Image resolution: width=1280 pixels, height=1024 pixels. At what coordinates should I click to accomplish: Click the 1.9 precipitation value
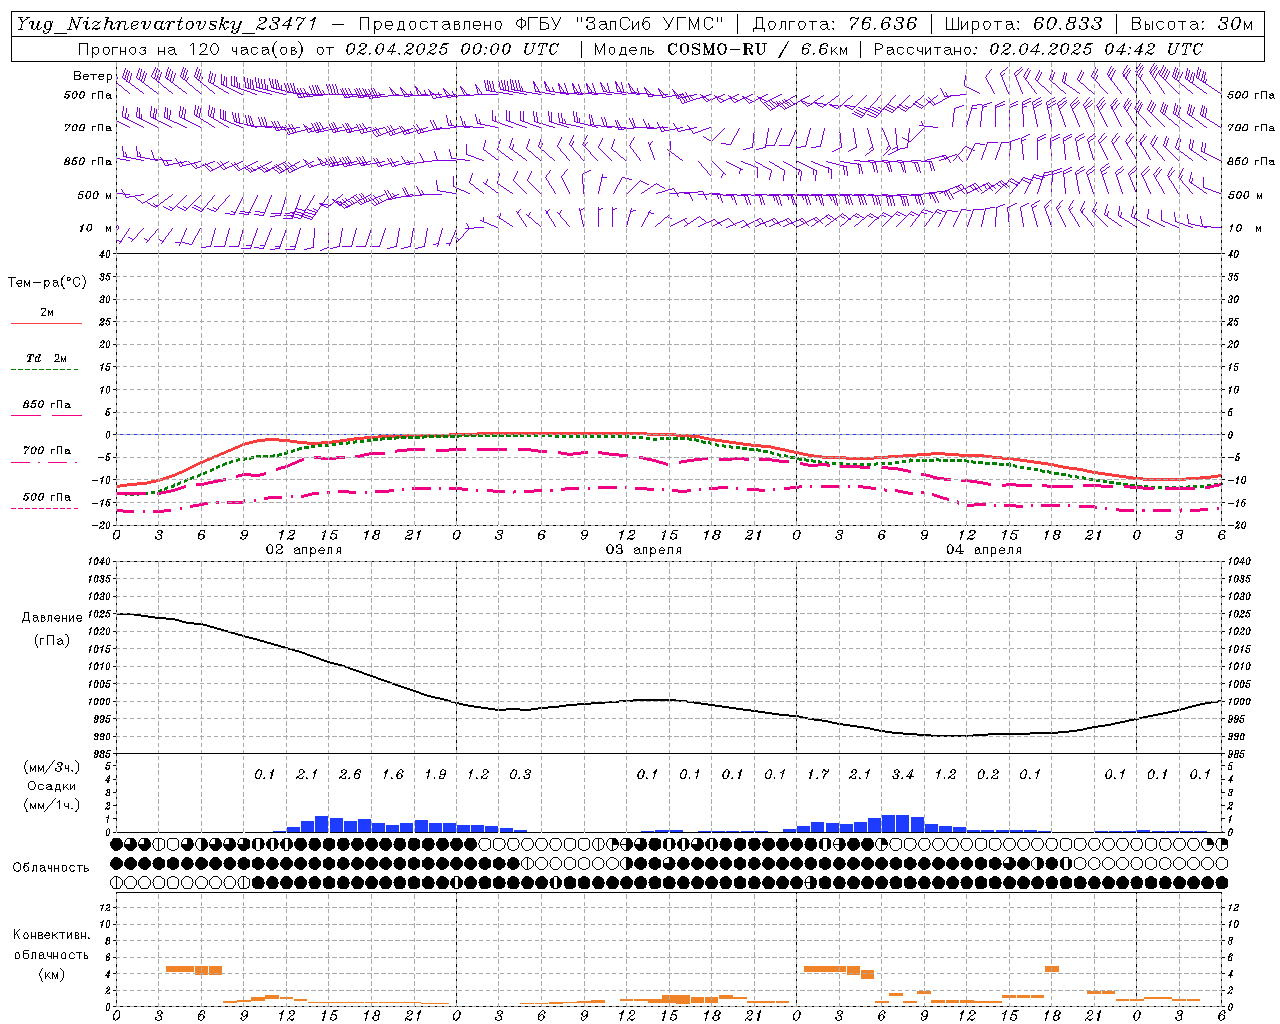coord(435,775)
